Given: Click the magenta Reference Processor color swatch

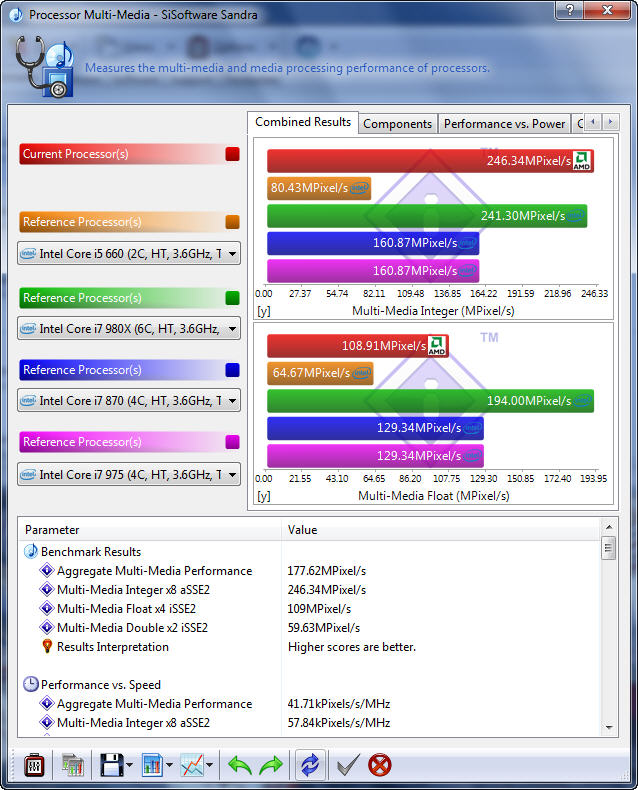Looking at the screenshot, I should 232,442.
